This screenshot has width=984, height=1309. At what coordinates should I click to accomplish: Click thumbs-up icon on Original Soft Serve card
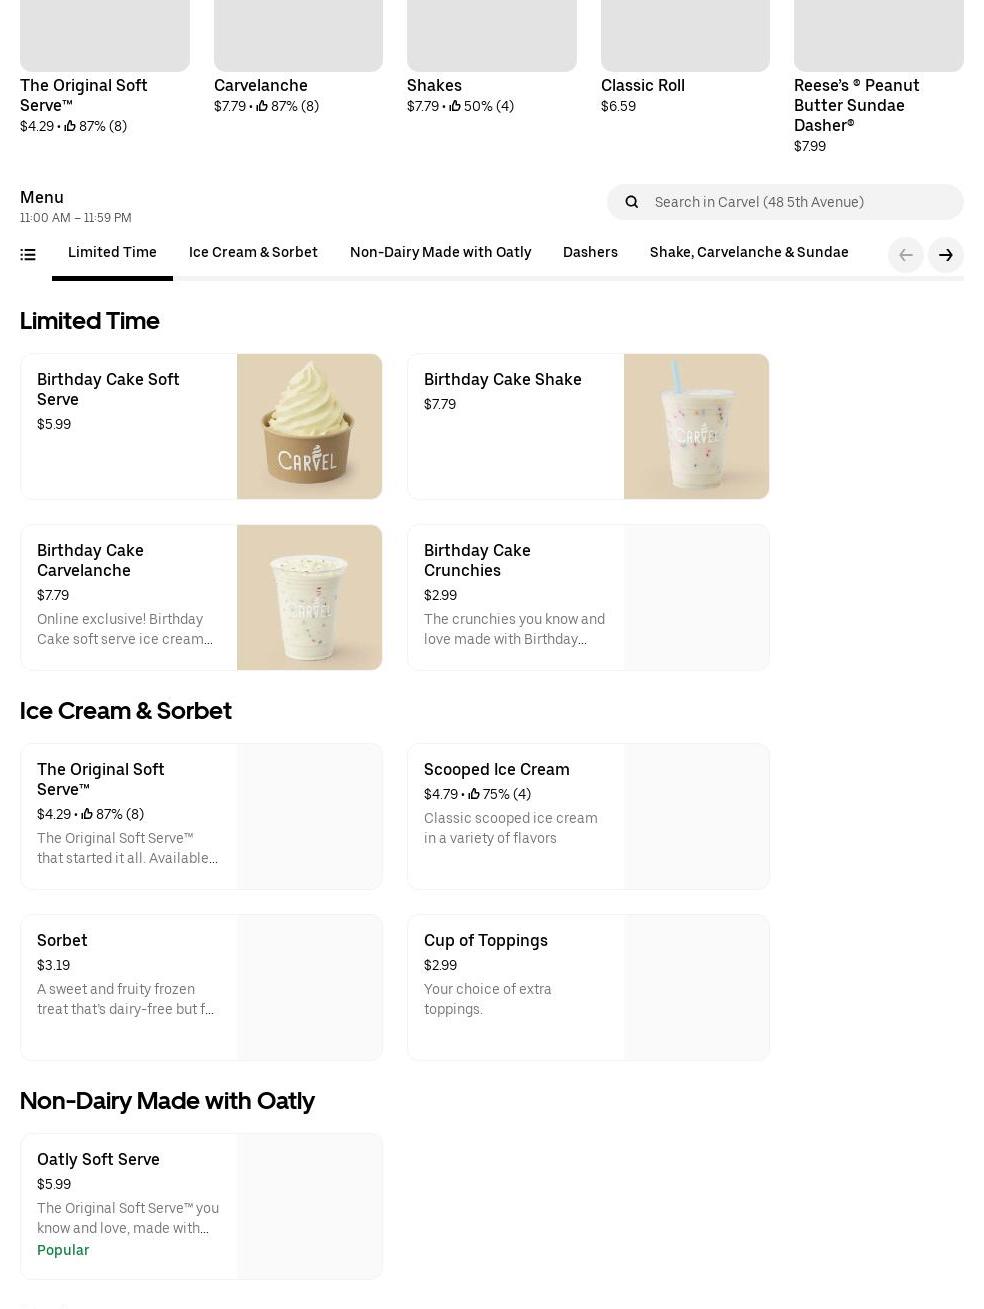pyautogui.click(x=87, y=814)
